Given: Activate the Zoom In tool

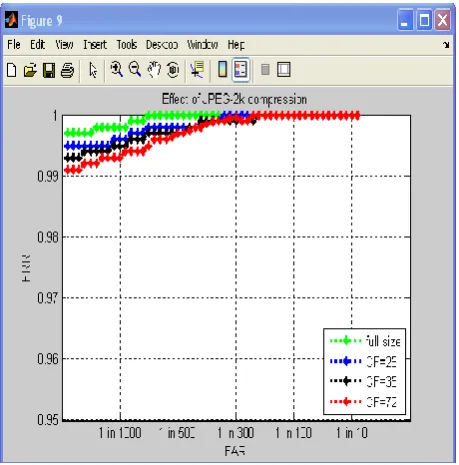Looking at the screenshot, I should click(x=116, y=70).
